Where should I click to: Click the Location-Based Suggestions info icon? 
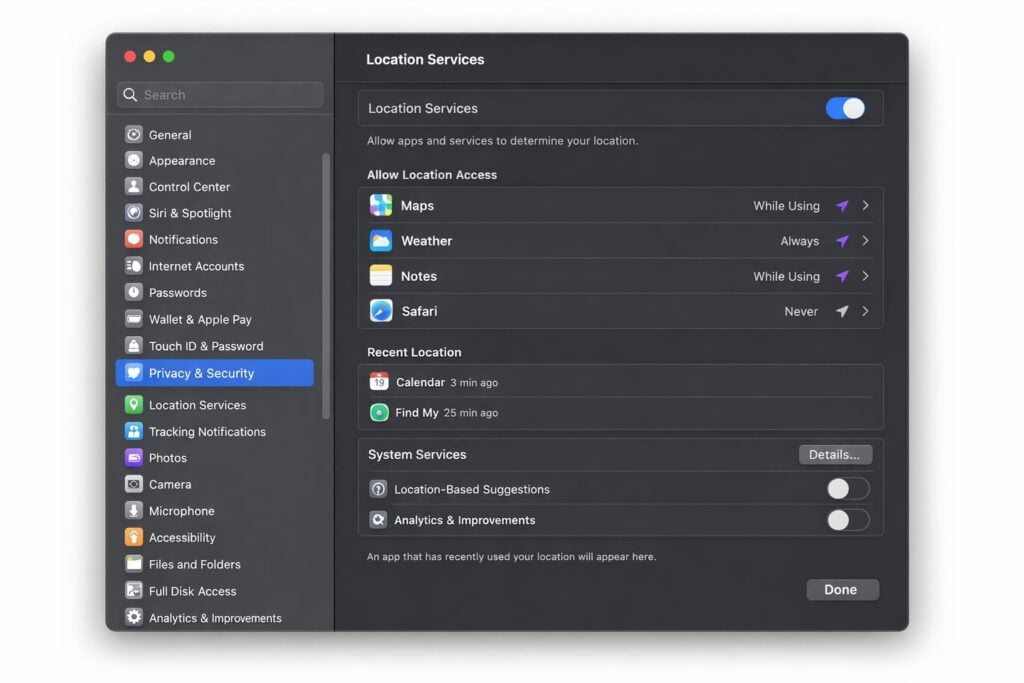point(379,489)
